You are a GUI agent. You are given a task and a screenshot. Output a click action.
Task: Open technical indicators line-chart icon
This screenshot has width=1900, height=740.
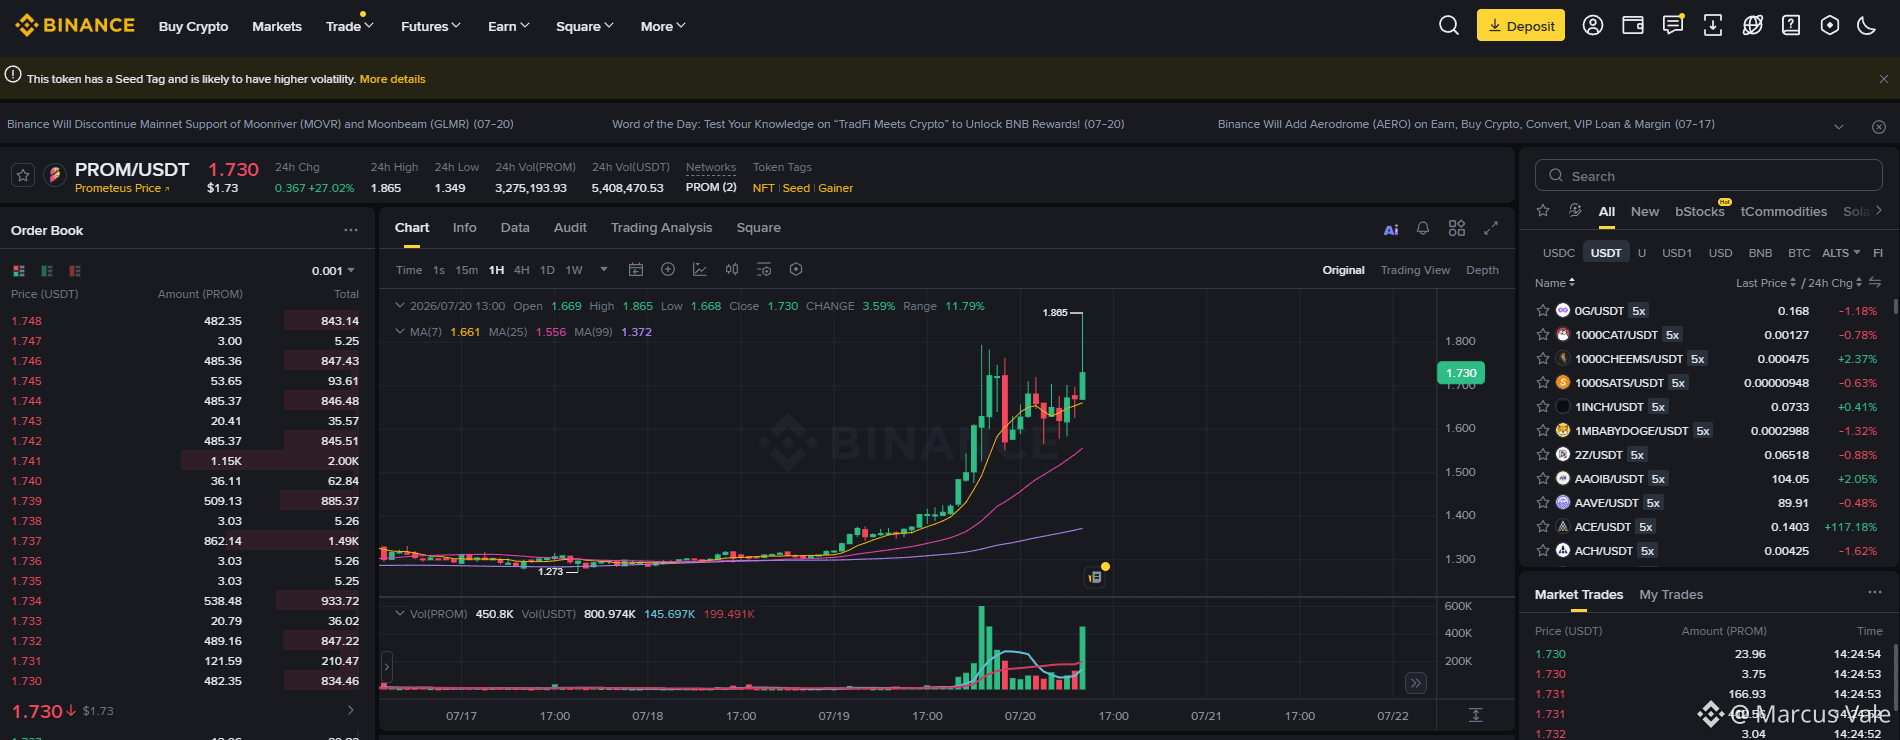coord(700,270)
